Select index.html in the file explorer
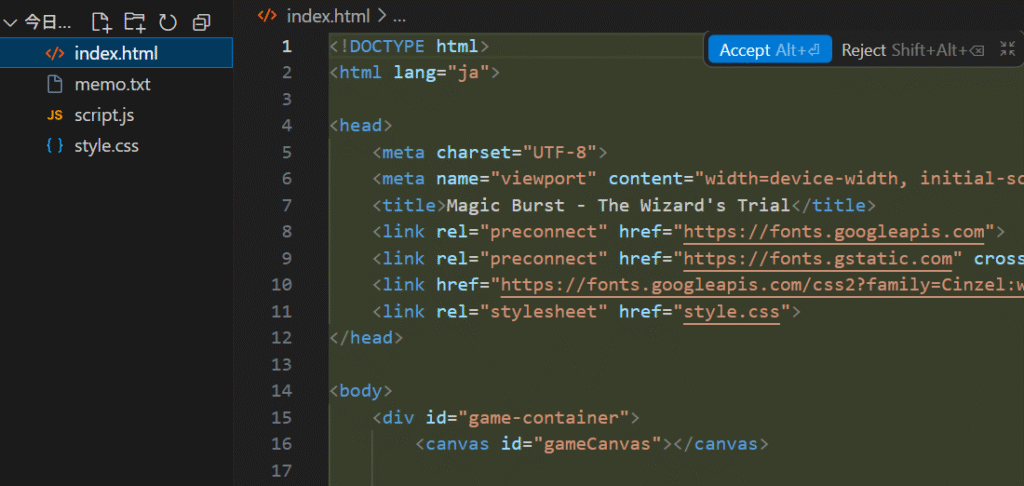 pyautogui.click(x=116, y=53)
